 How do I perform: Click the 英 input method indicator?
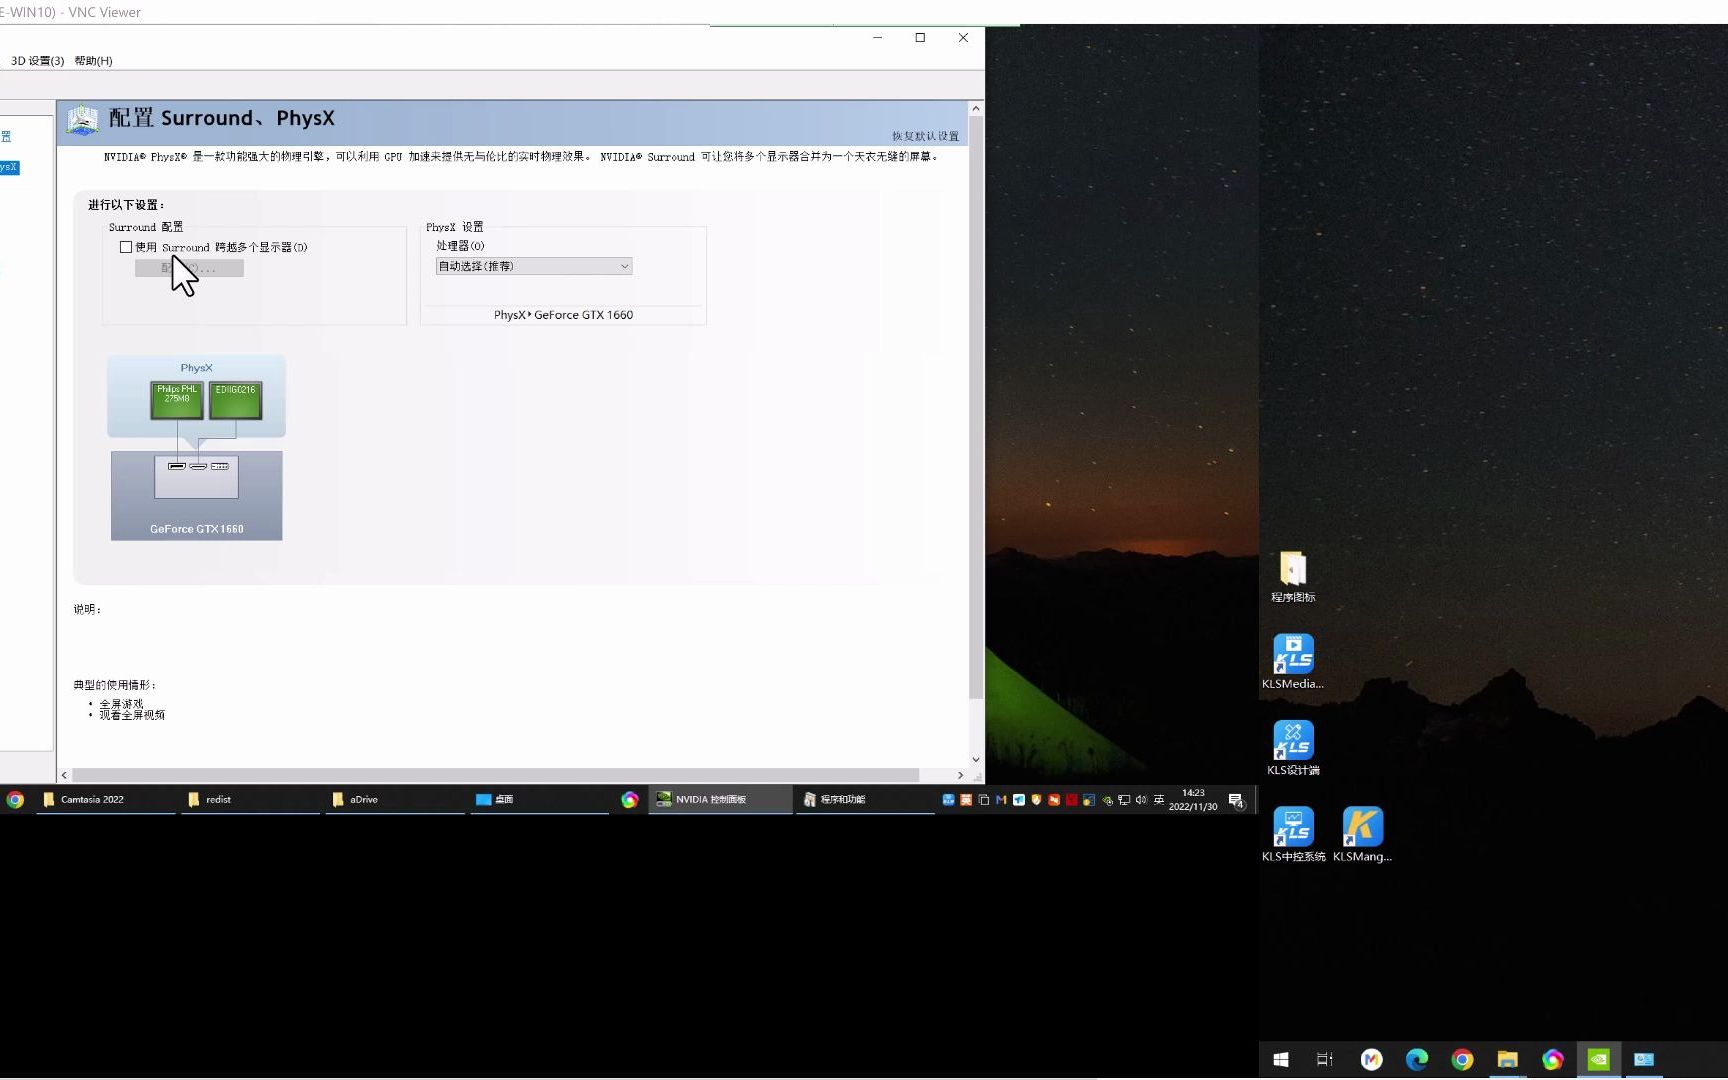[1159, 800]
